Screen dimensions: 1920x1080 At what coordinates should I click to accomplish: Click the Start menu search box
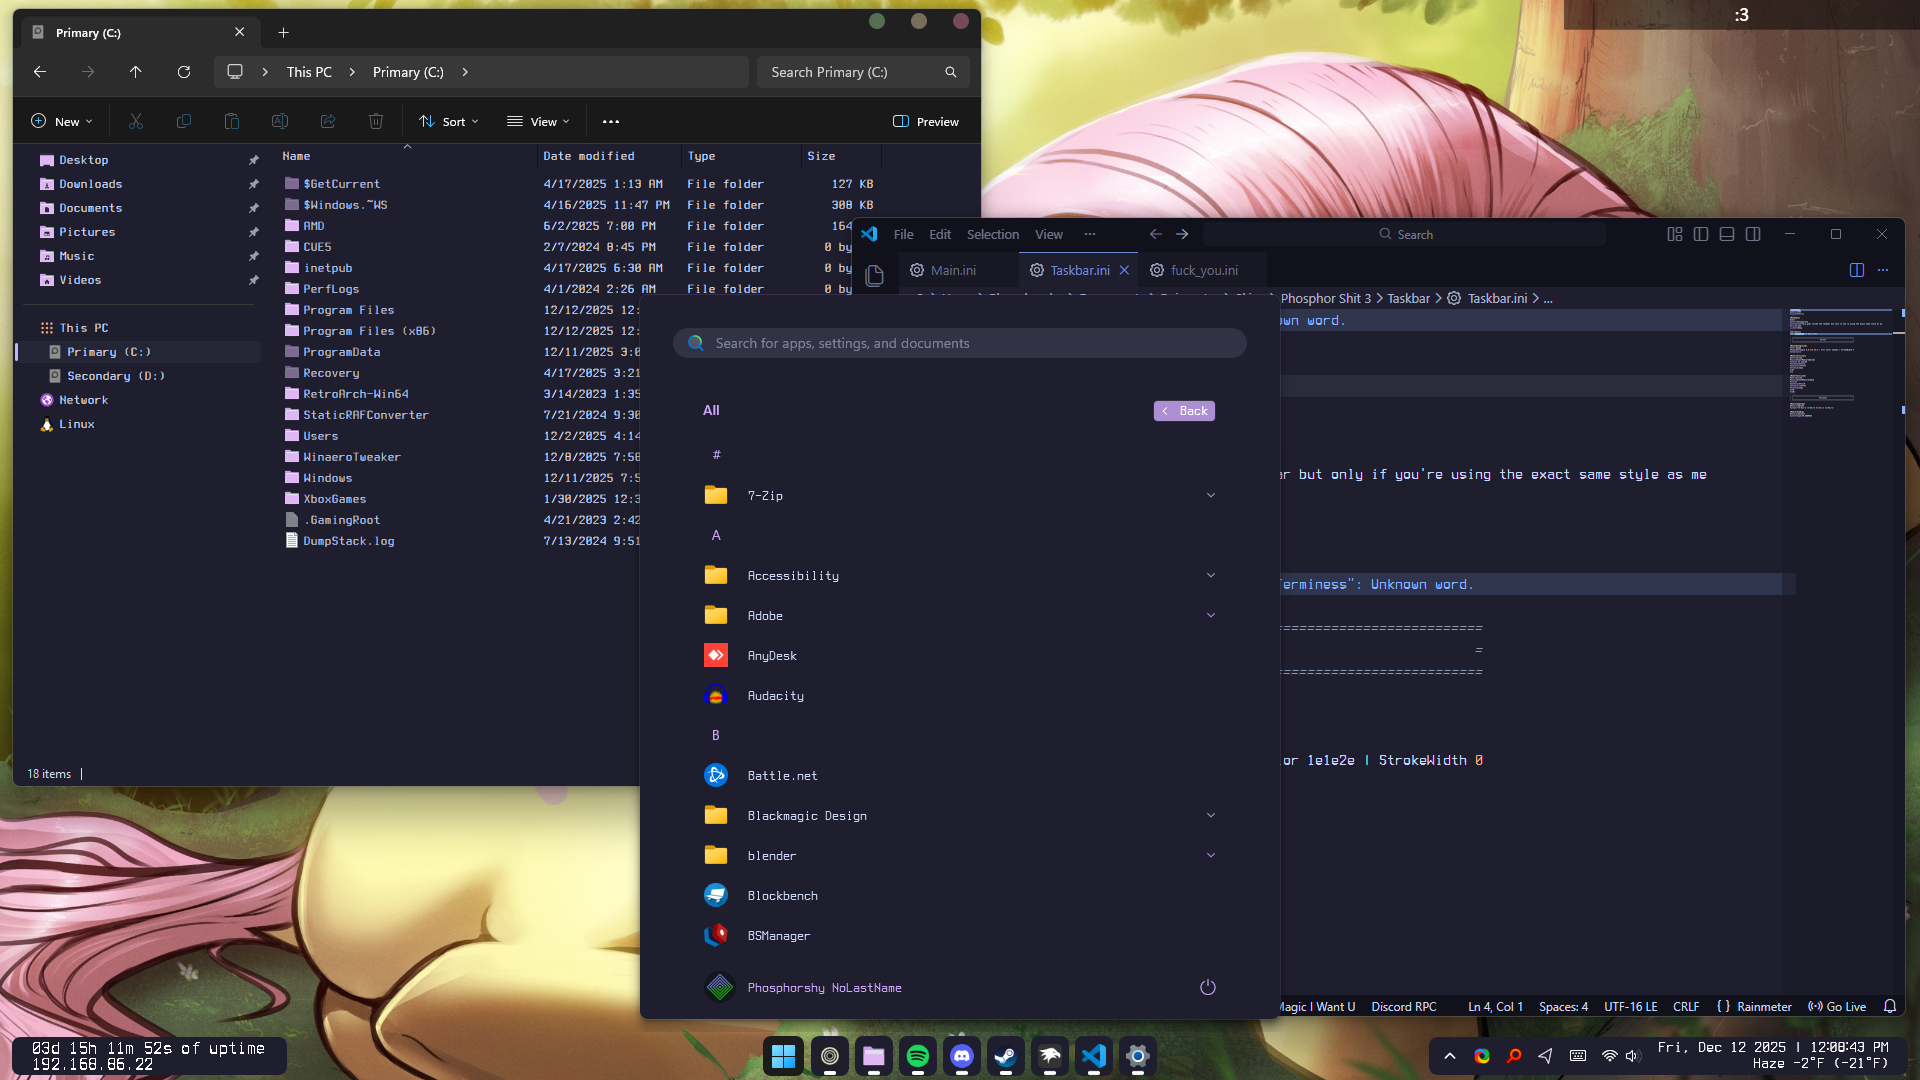(x=960, y=343)
